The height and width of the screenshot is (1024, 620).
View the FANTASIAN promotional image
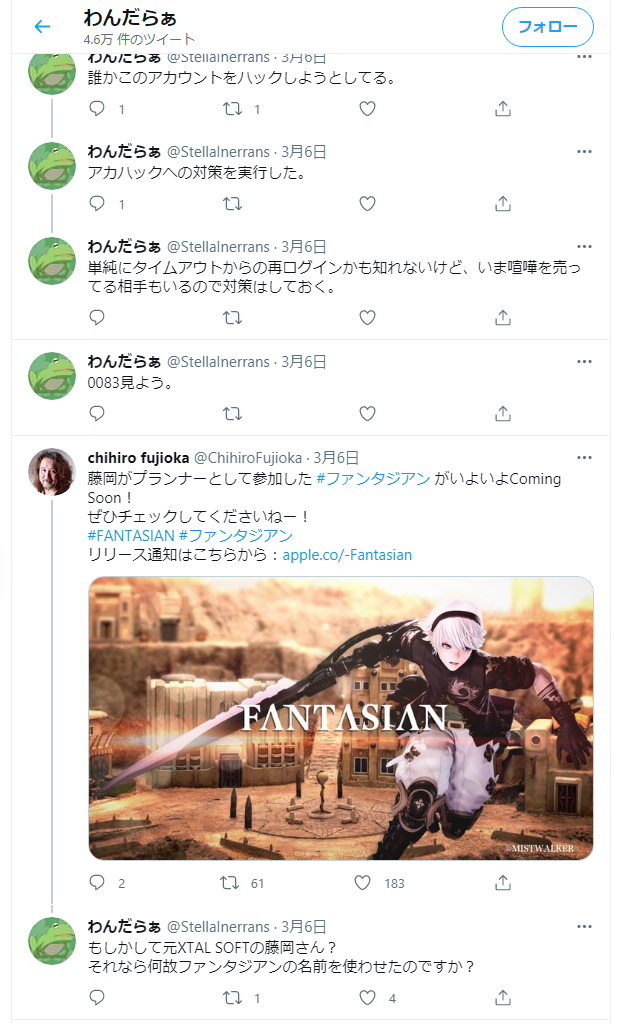click(340, 718)
